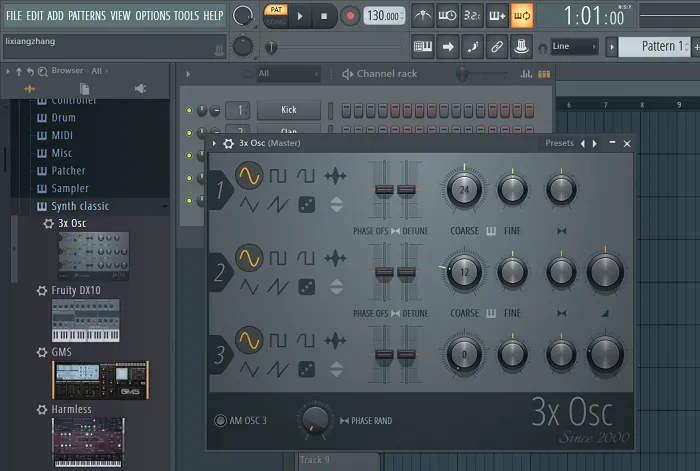
Task: Open the 3x Osc gear settings
Action: pyautogui.click(x=228, y=143)
